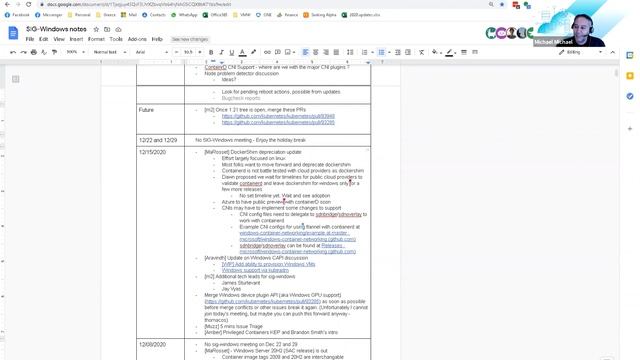Open the border width option

464,52
